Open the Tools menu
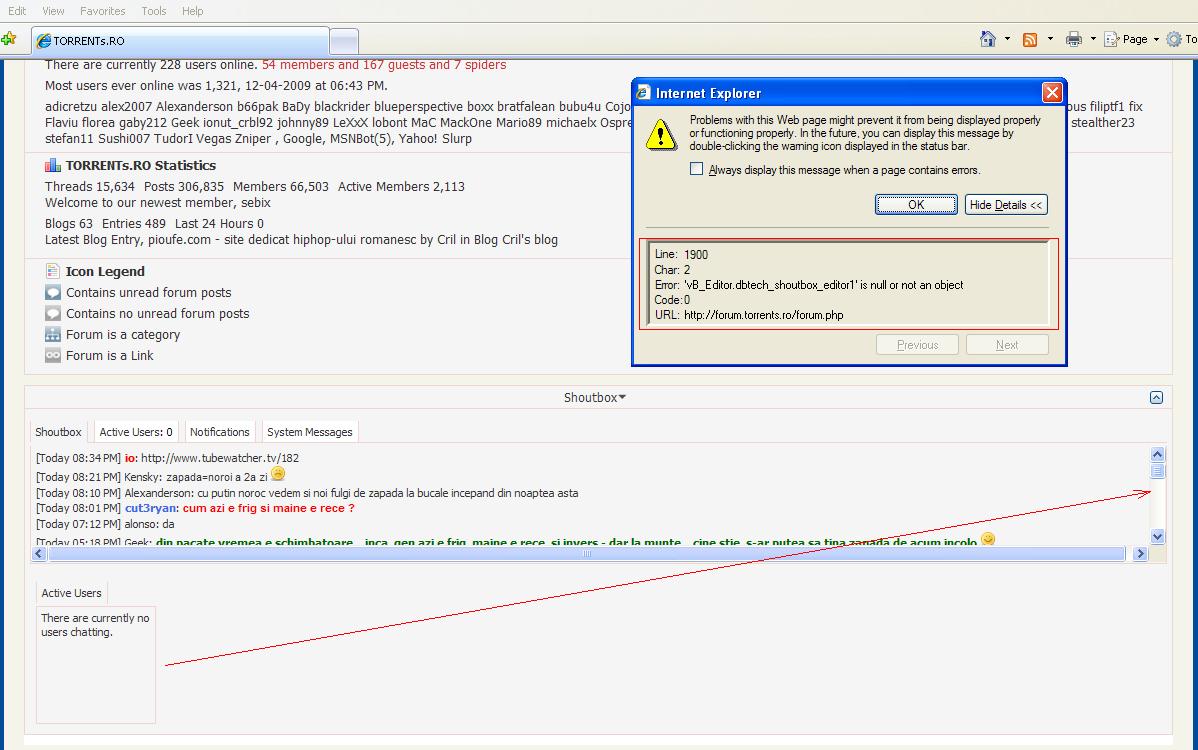This screenshot has height=750, width=1198. click(x=154, y=11)
